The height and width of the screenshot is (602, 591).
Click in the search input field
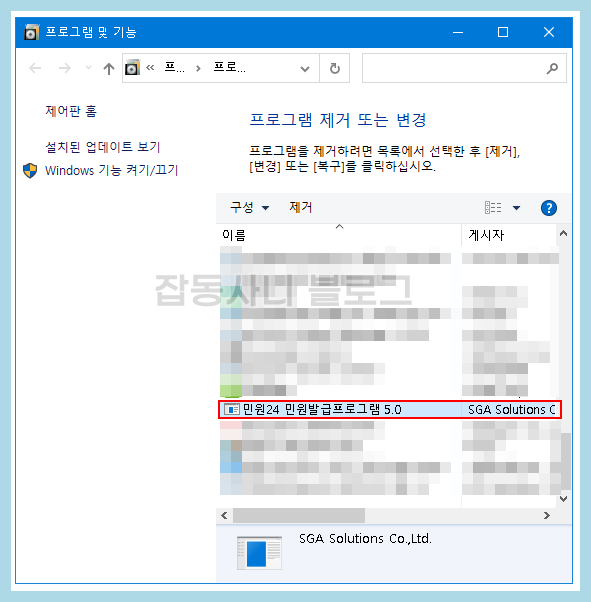click(x=453, y=68)
